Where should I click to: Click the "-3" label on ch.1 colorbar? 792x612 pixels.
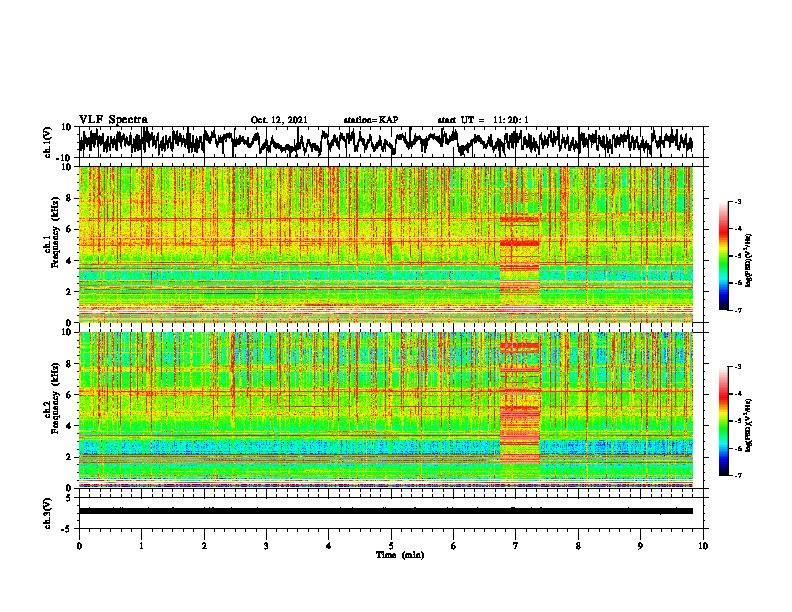pos(737,202)
